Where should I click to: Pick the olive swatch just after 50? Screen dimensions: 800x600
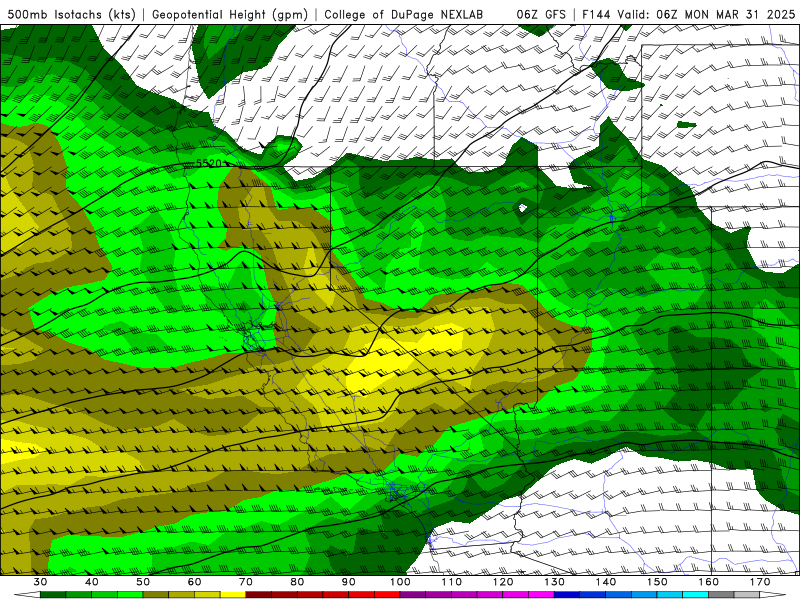pos(156,595)
